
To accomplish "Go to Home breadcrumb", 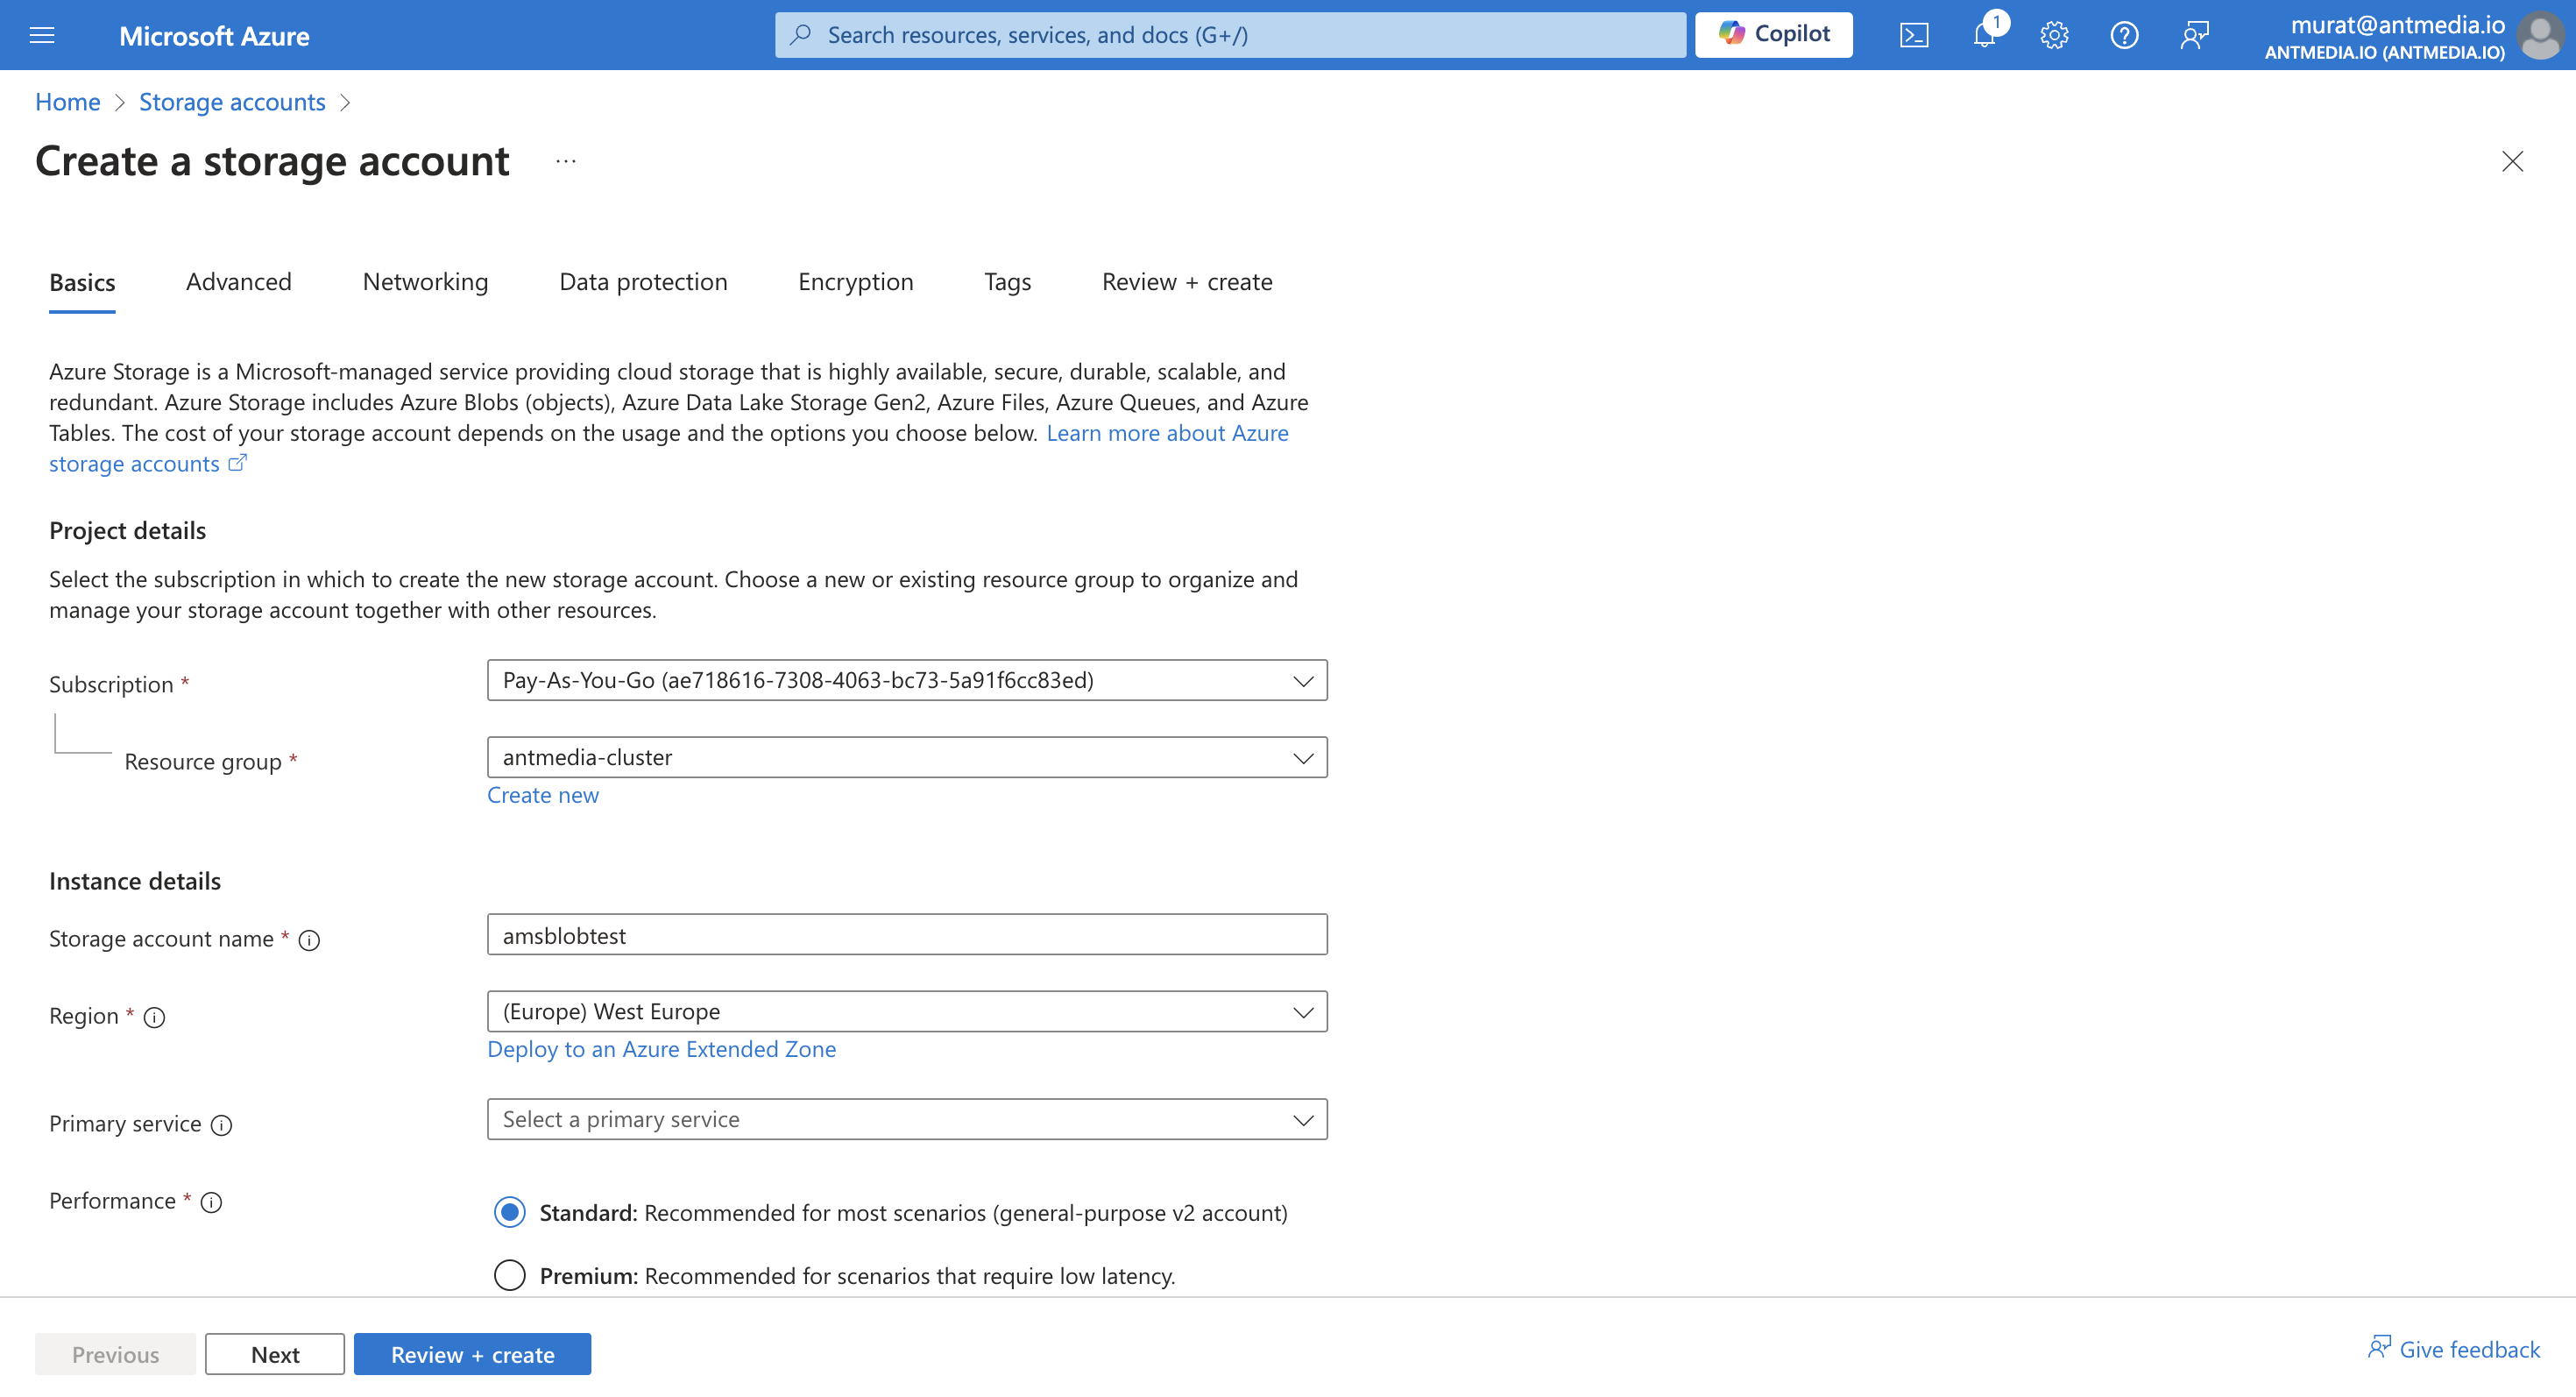I will [x=67, y=102].
